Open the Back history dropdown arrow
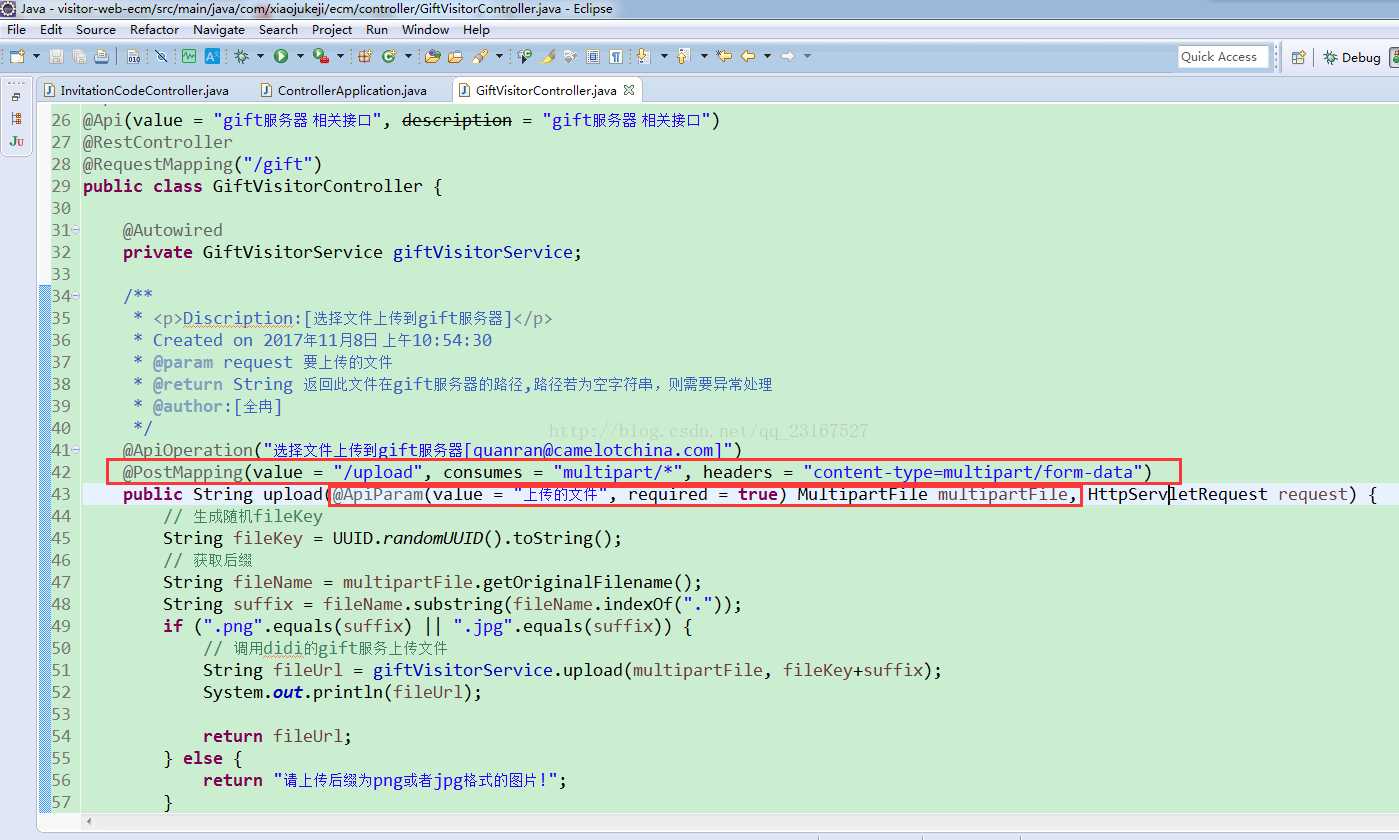The height and width of the screenshot is (840, 1399). coord(767,56)
